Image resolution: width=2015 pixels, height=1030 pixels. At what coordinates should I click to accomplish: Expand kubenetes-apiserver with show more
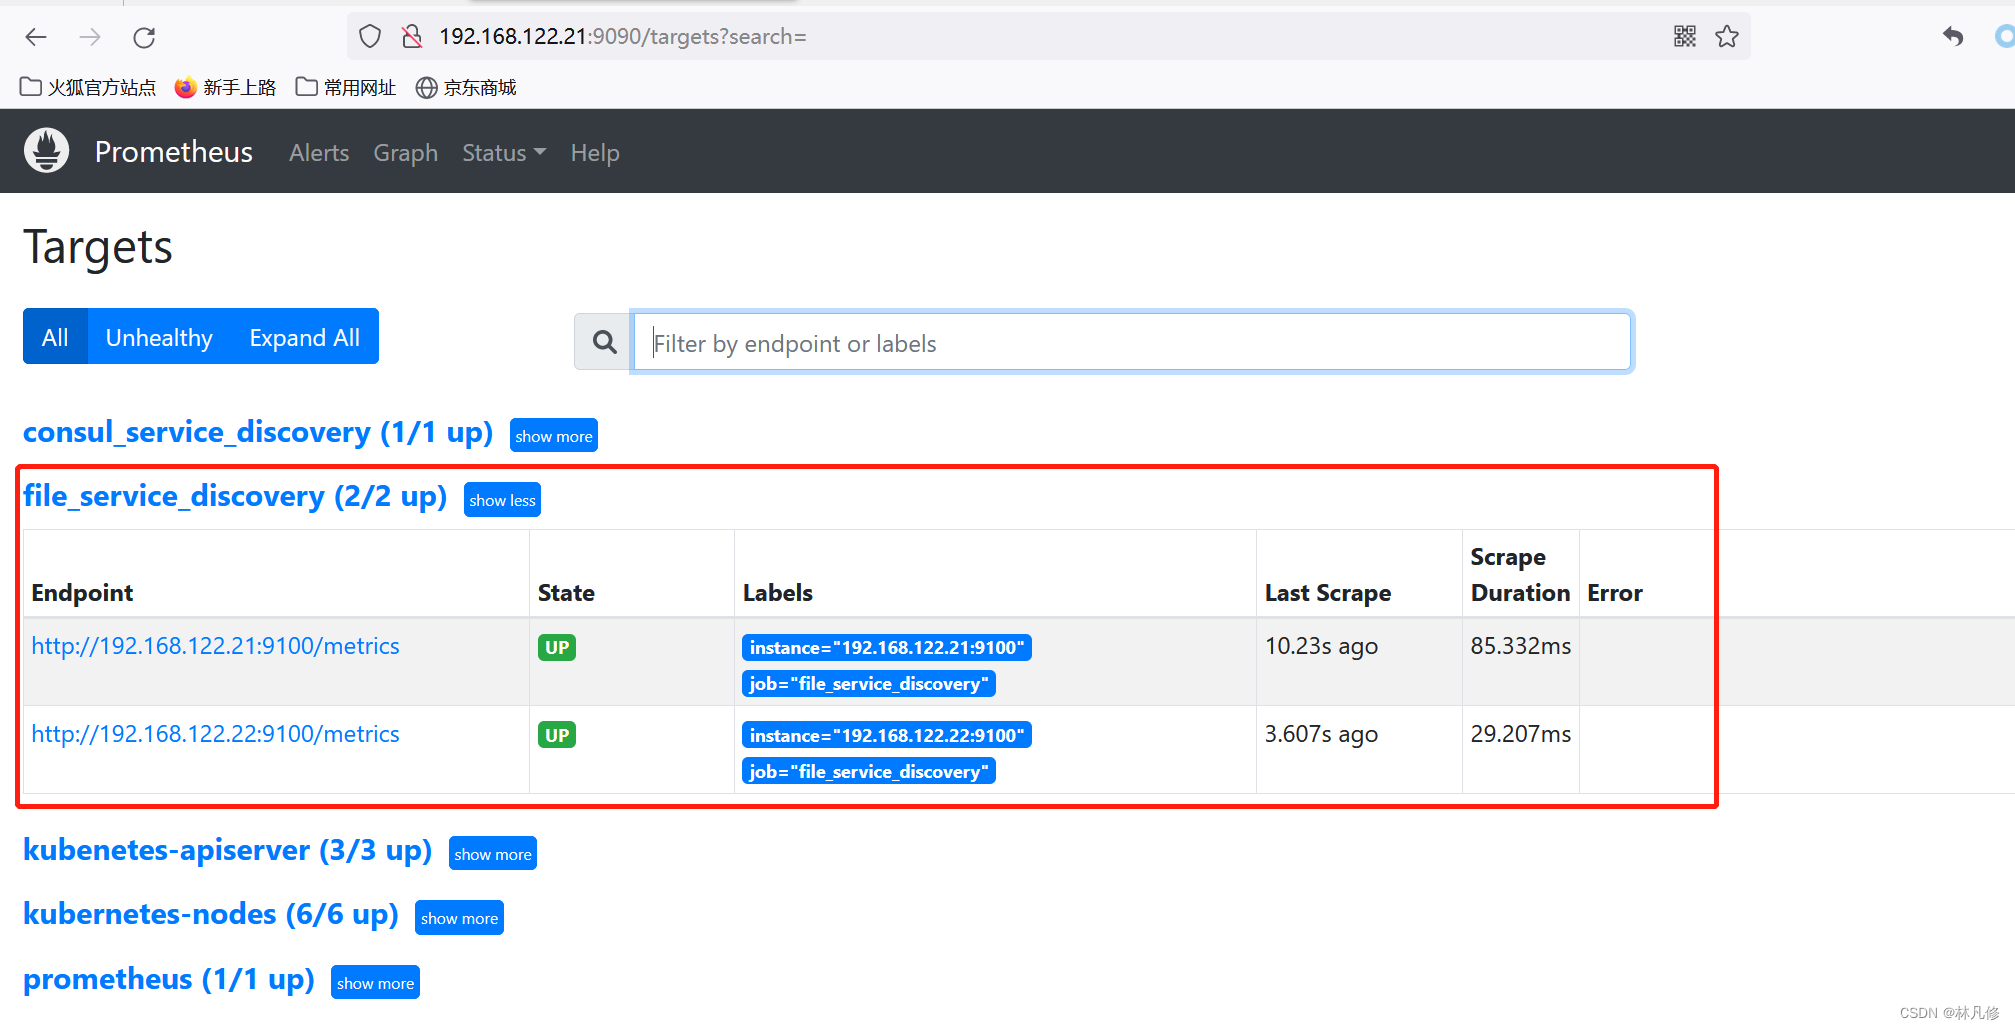tap(493, 854)
